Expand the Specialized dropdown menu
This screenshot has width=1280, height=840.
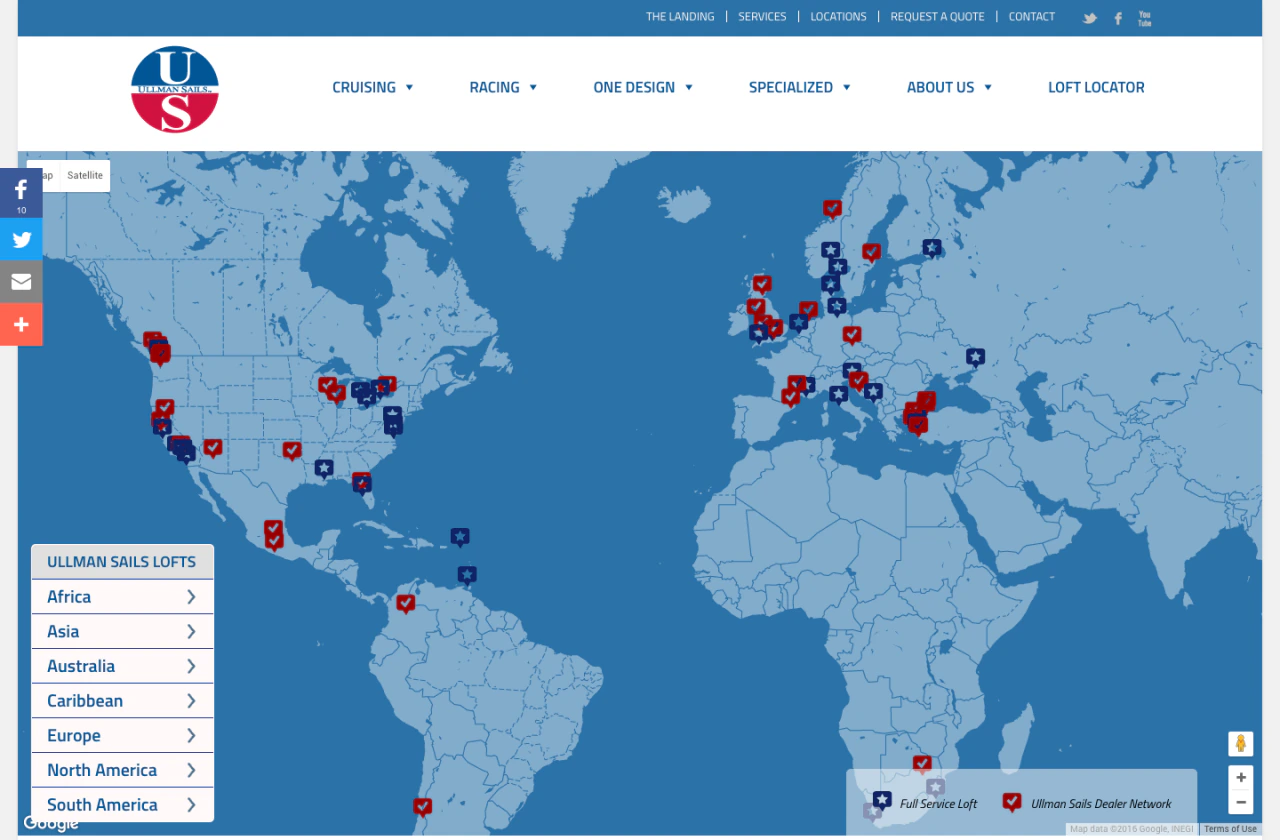tap(800, 88)
